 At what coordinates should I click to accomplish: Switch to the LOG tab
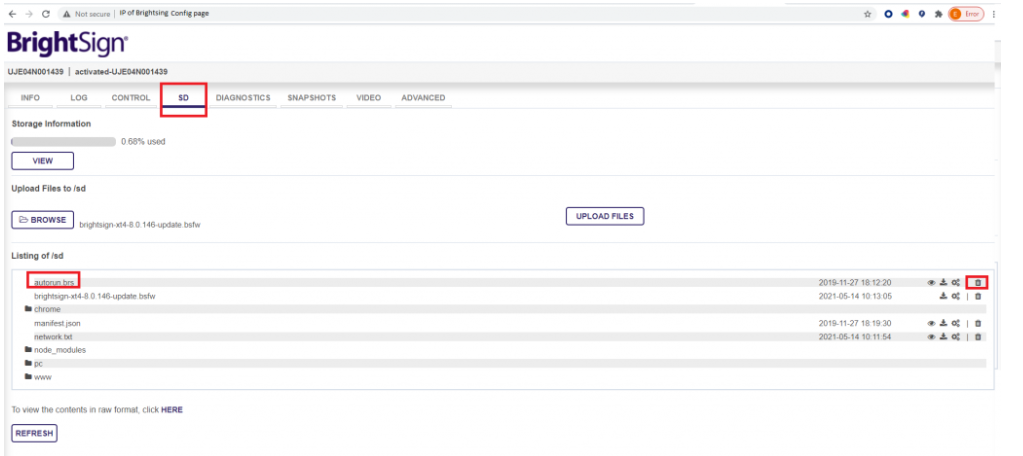point(79,98)
